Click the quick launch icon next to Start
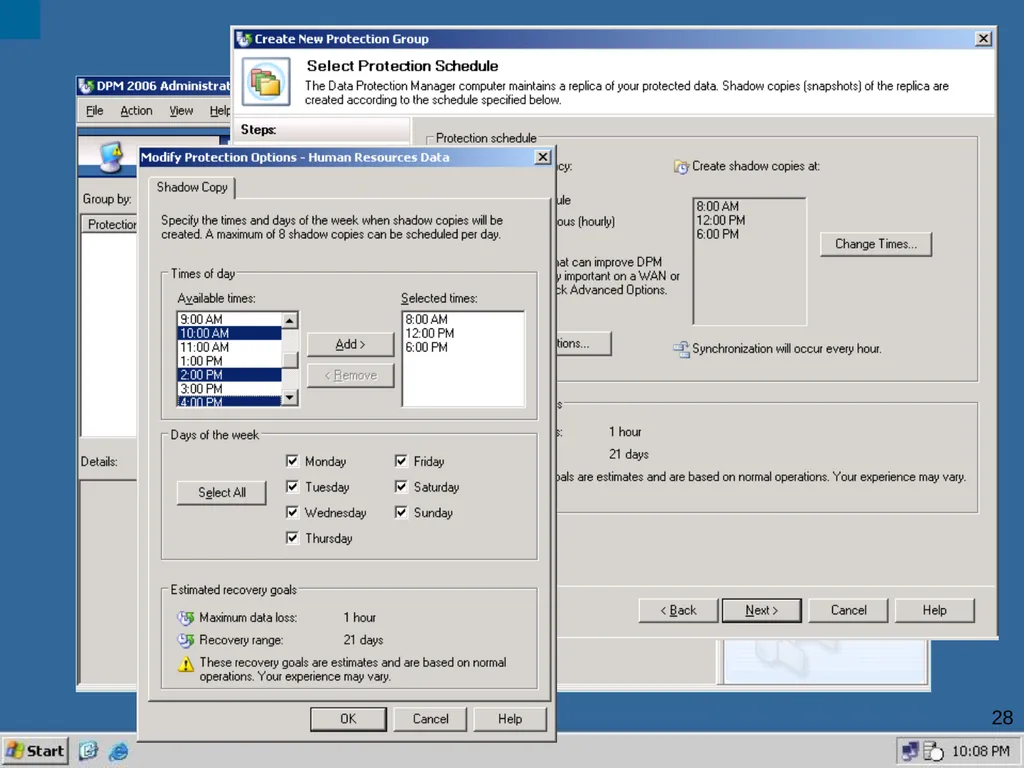1024x768 pixels. [88, 751]
